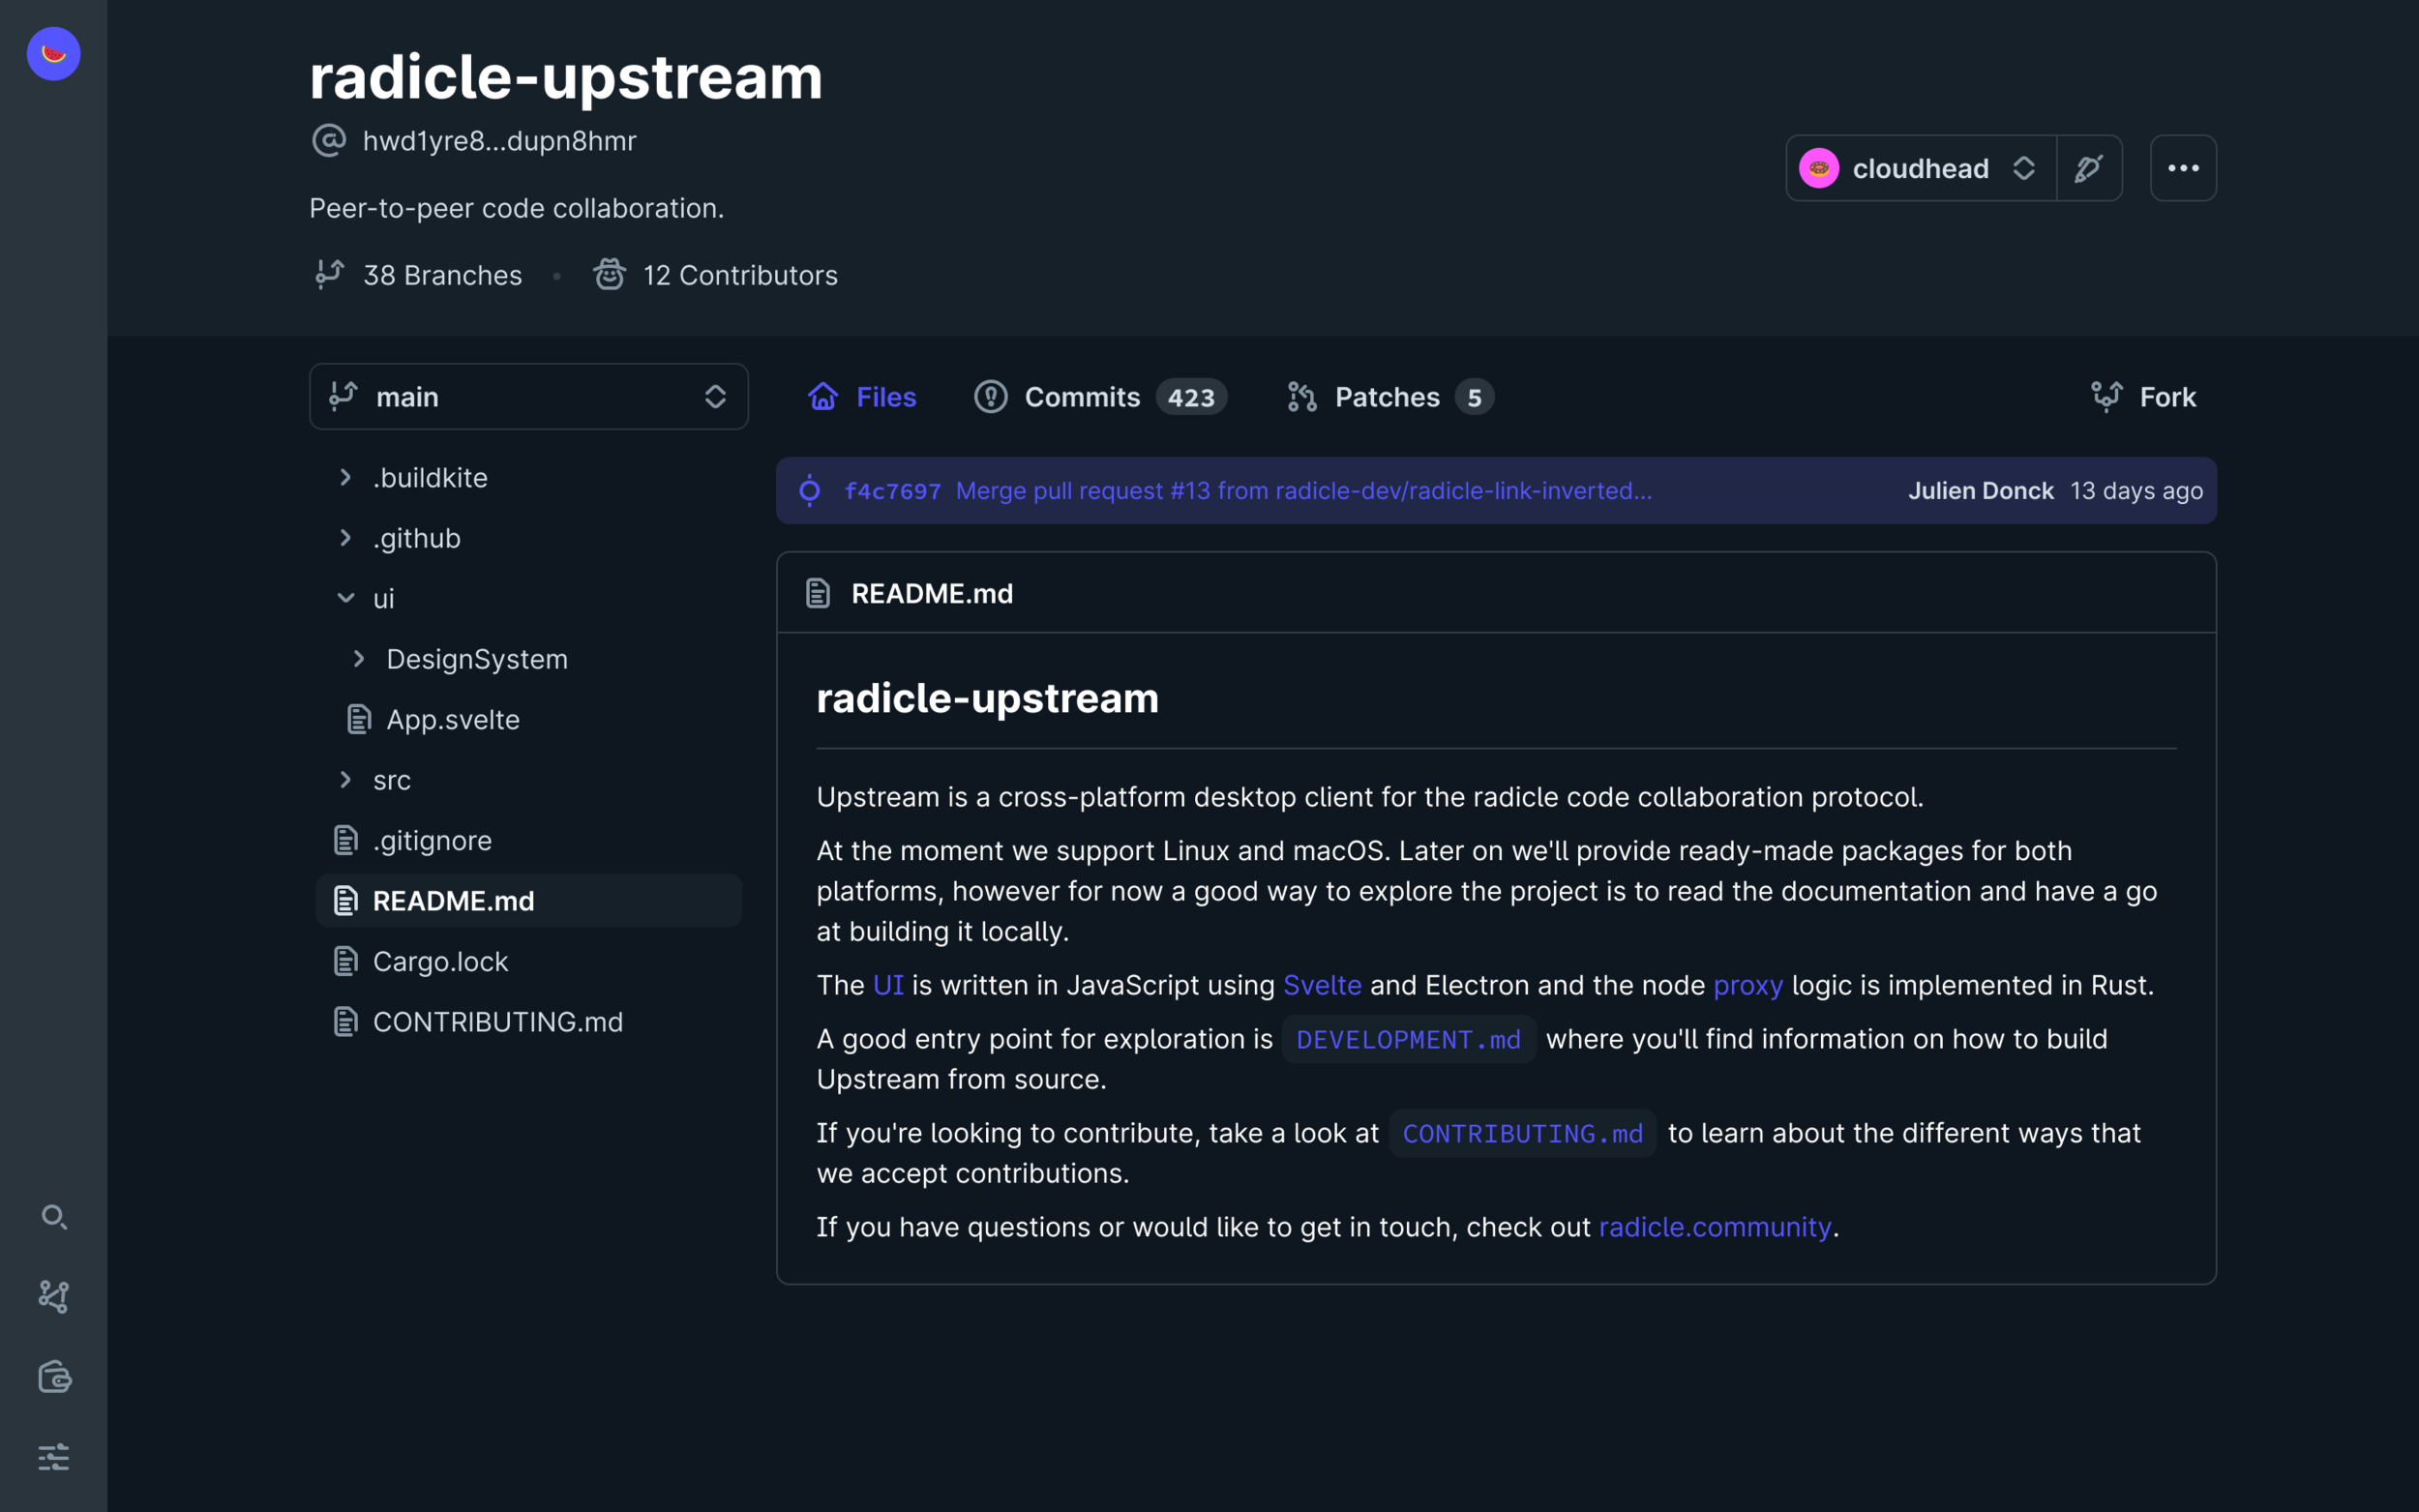
Task: Open the ellipsis more-options menu
Action: tap(2183, 168)
